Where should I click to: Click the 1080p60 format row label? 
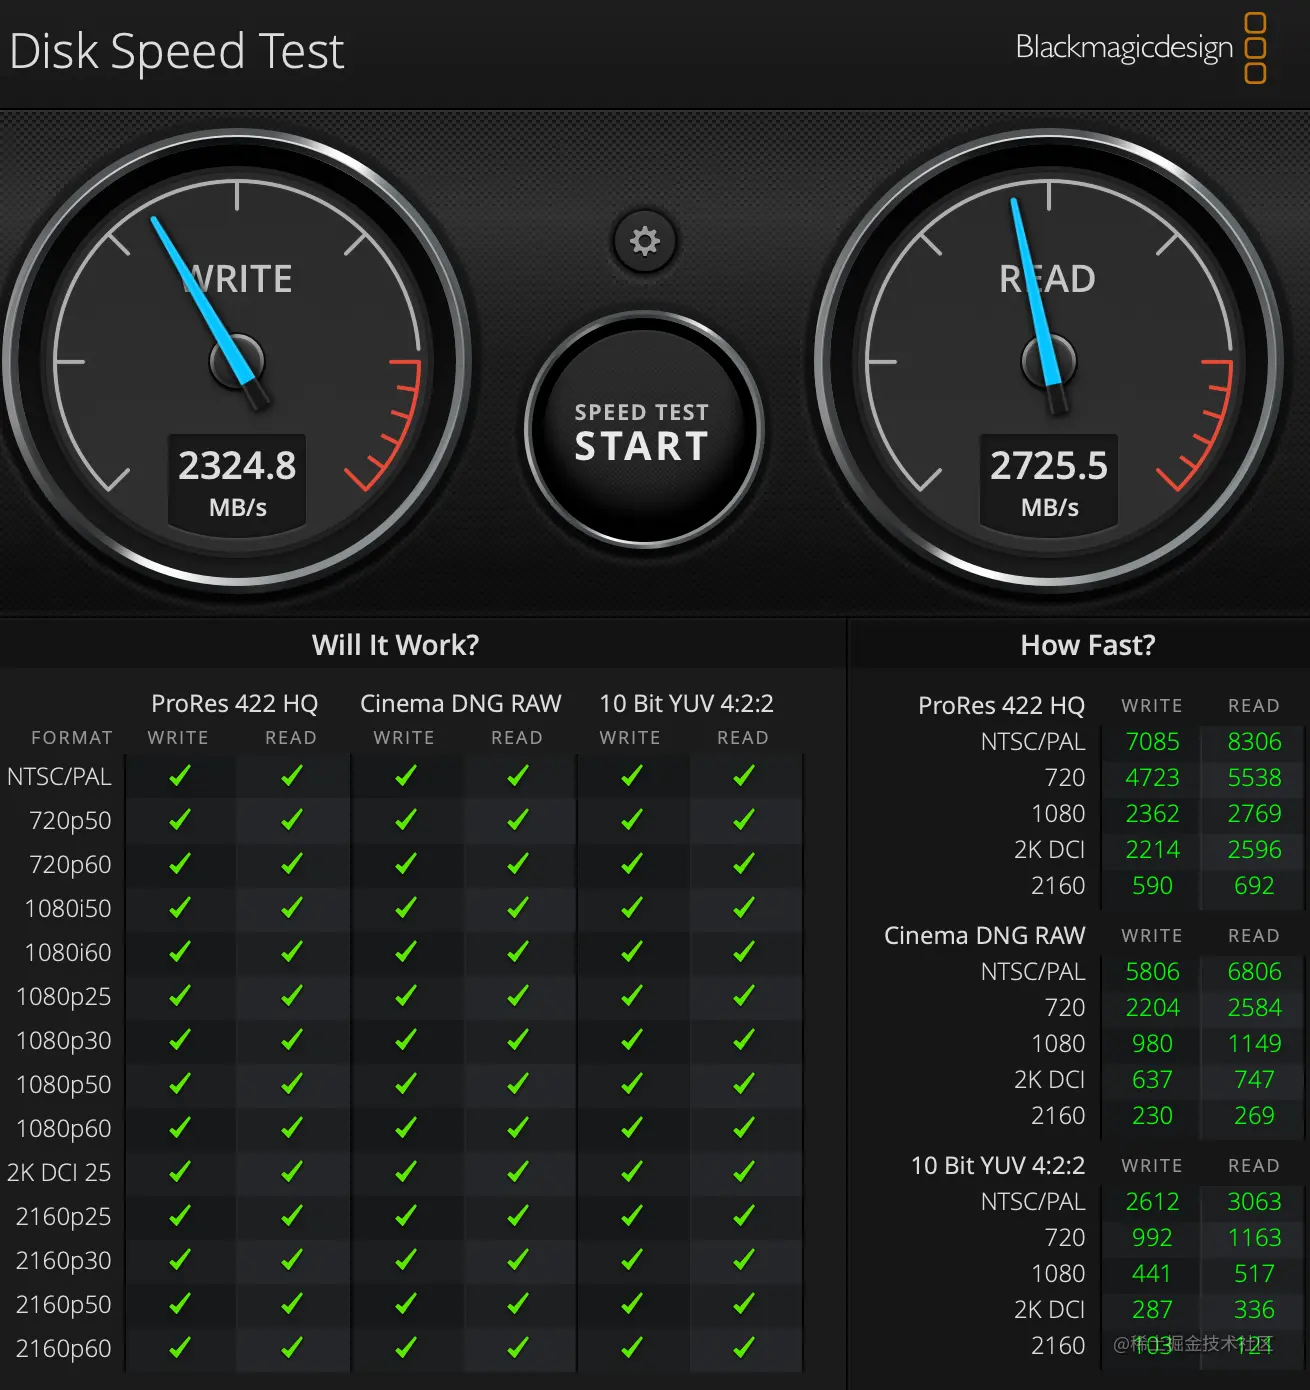coord(64,1129)
